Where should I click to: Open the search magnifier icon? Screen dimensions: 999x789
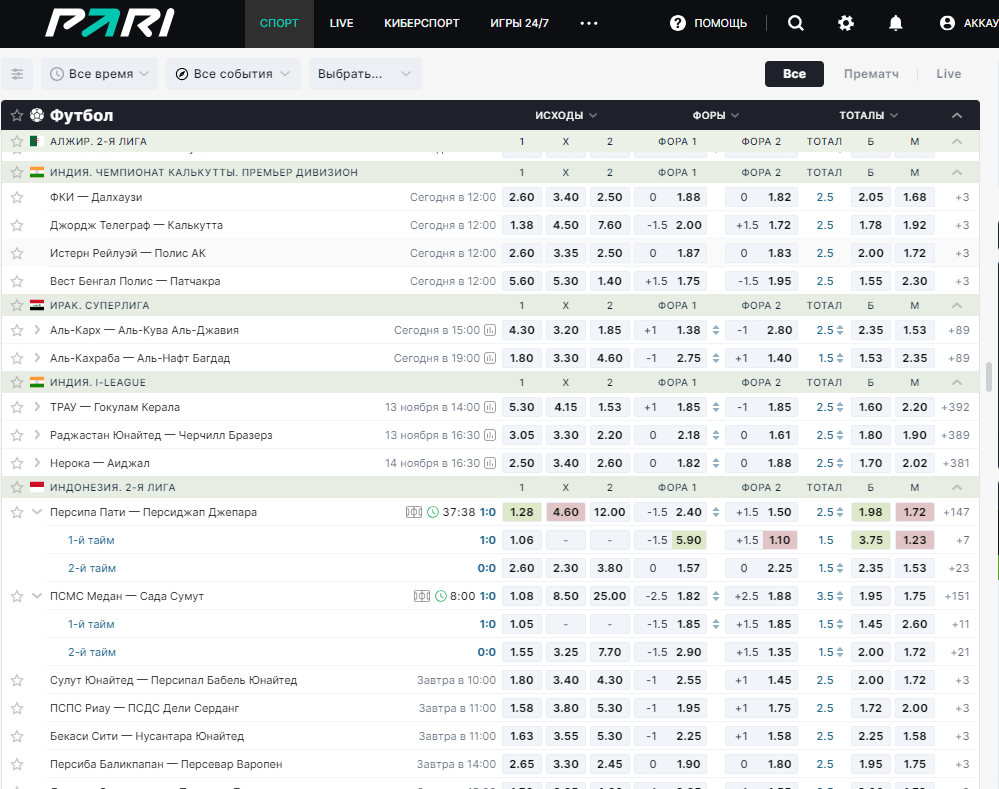(x=795, y=23)
